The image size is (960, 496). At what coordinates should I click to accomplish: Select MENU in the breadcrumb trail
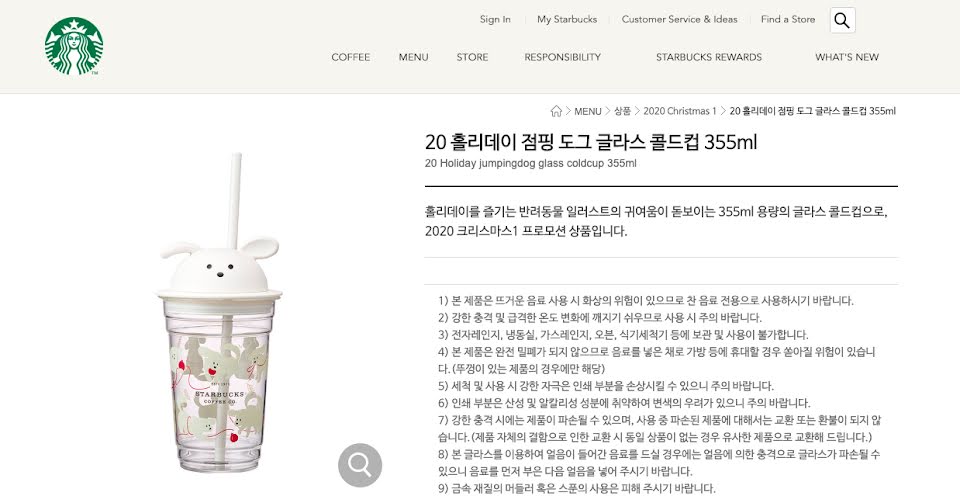pos(588,111)
